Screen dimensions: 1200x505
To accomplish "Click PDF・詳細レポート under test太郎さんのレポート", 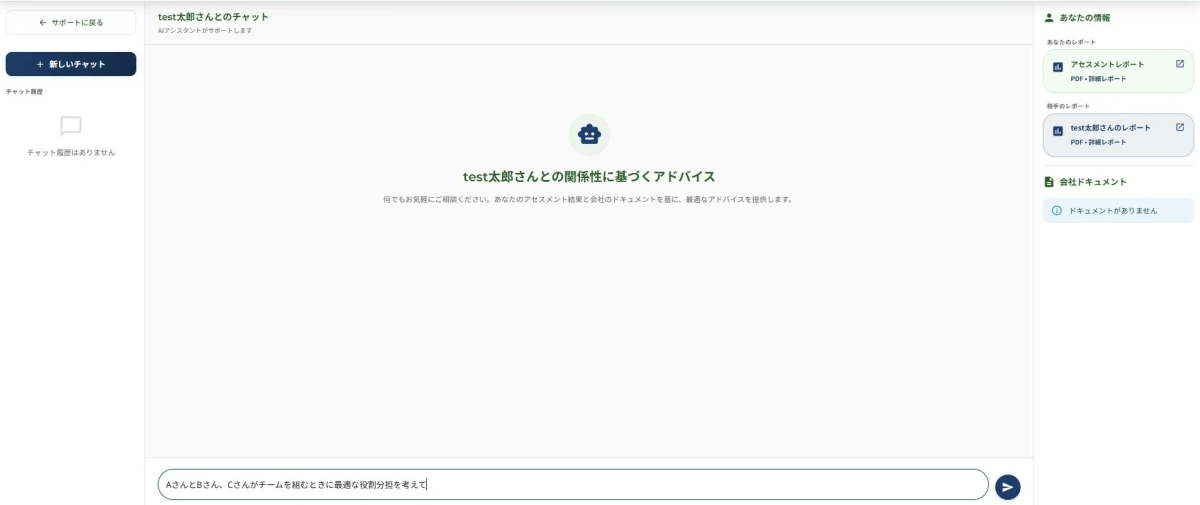I will click(x=1098, y=142).
